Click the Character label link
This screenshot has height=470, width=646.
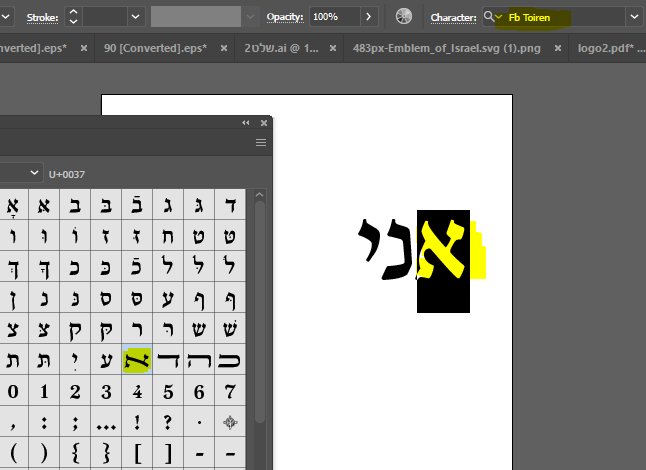click(453, 18)
